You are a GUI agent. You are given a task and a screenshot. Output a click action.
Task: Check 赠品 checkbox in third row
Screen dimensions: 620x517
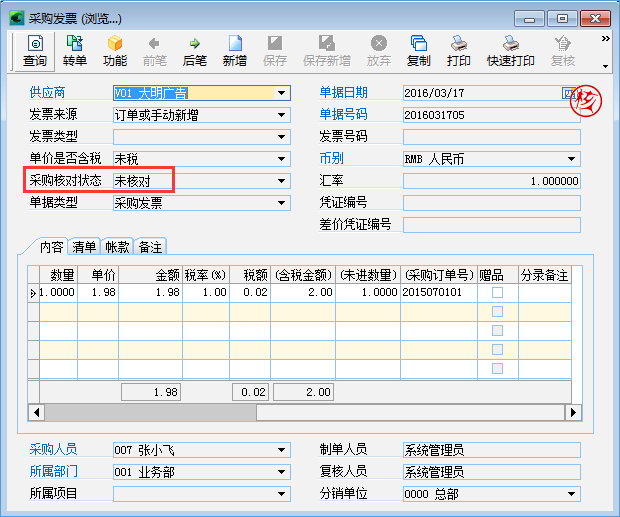click(x=497, y=331)
